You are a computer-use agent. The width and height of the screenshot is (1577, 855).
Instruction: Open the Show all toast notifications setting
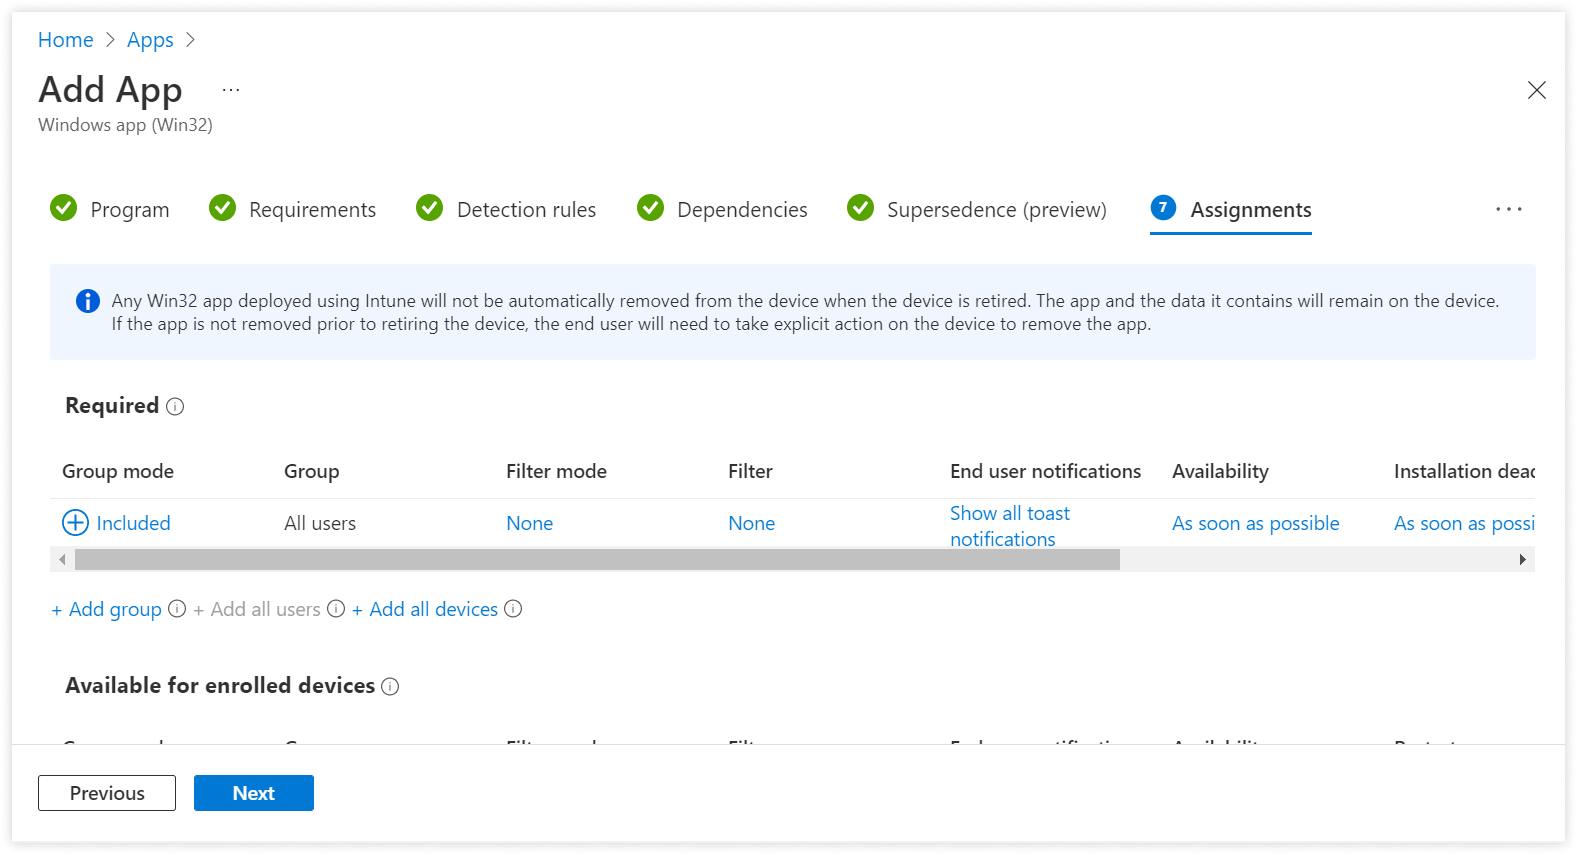pyautogui.click(x=1009, y=526)
